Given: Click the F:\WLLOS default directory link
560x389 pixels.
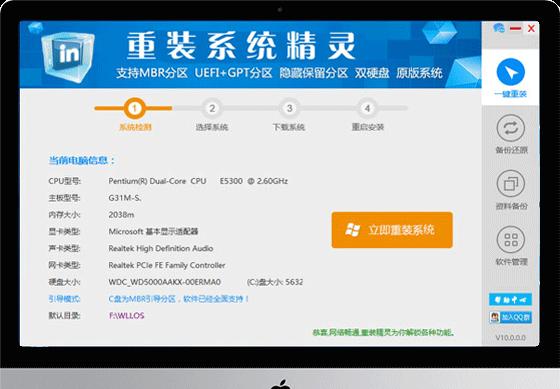Looking at the screenshot, I should pyautogui.click(x=127, y=316).
